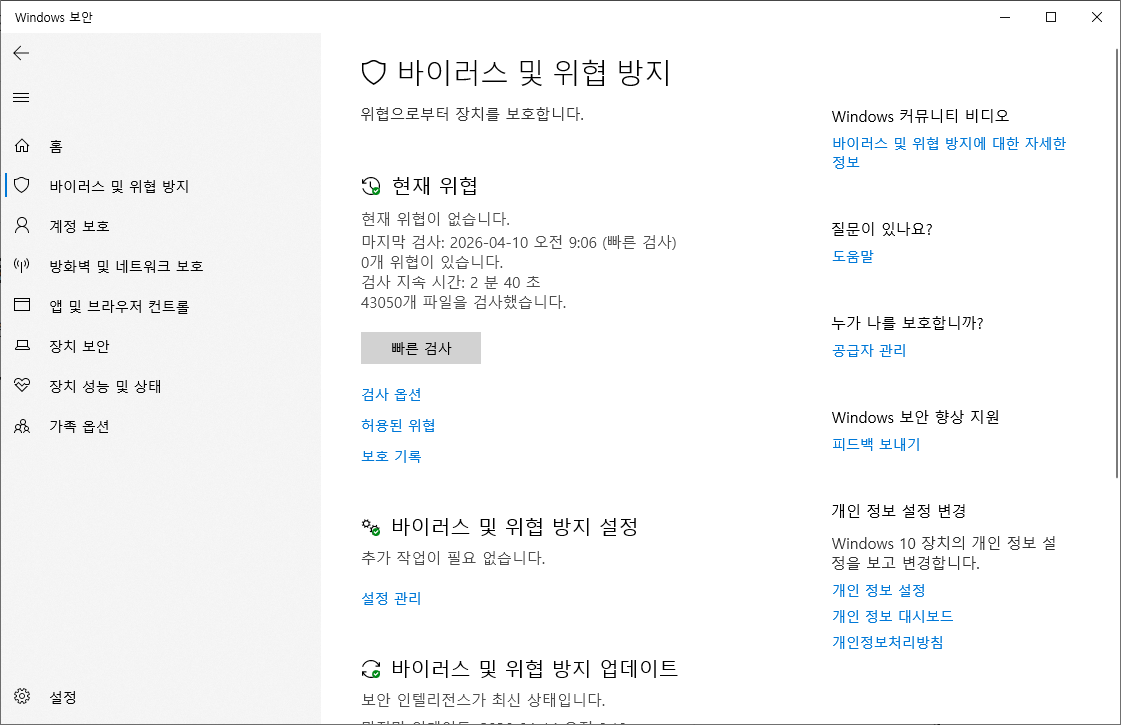This screenshot has height=725, width=1121.
Task: Open 피드백 보내기 link
Action: point(876,444)
